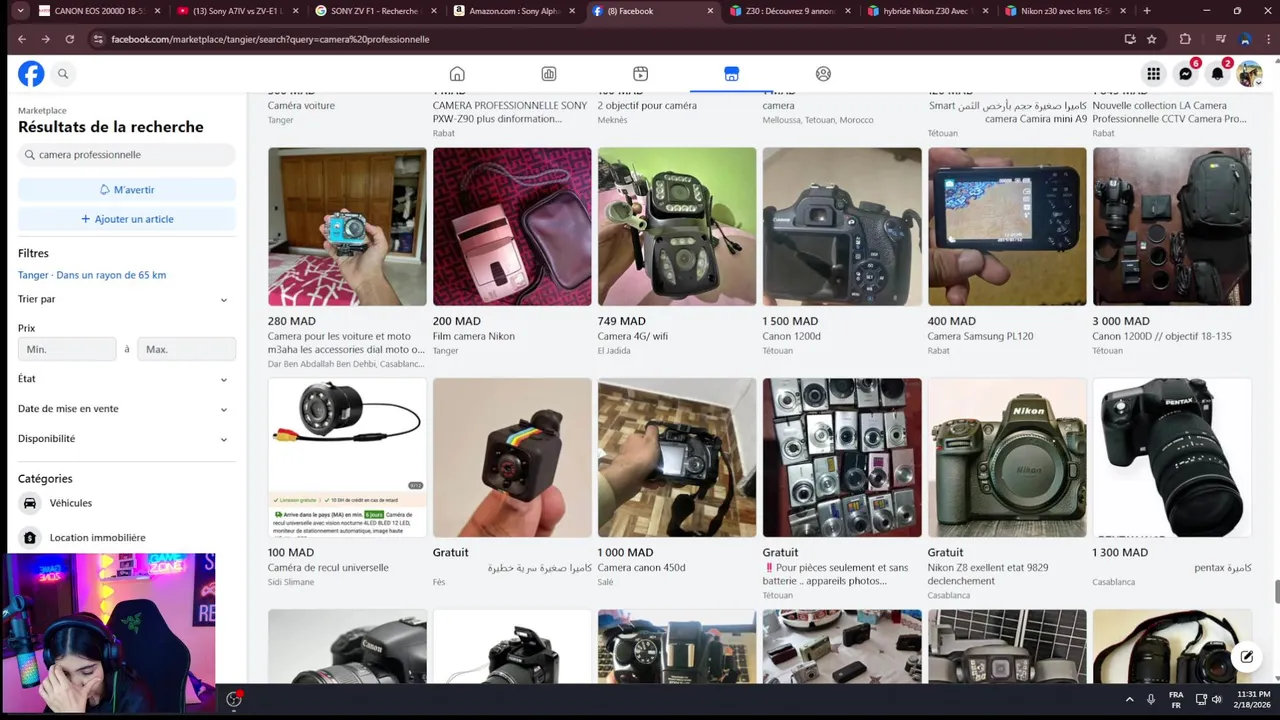The height and width of the screenshot is (720, 1280).
Task: Click the page vertical scrollbar thumb
Action: click(x=1276, y=591)
